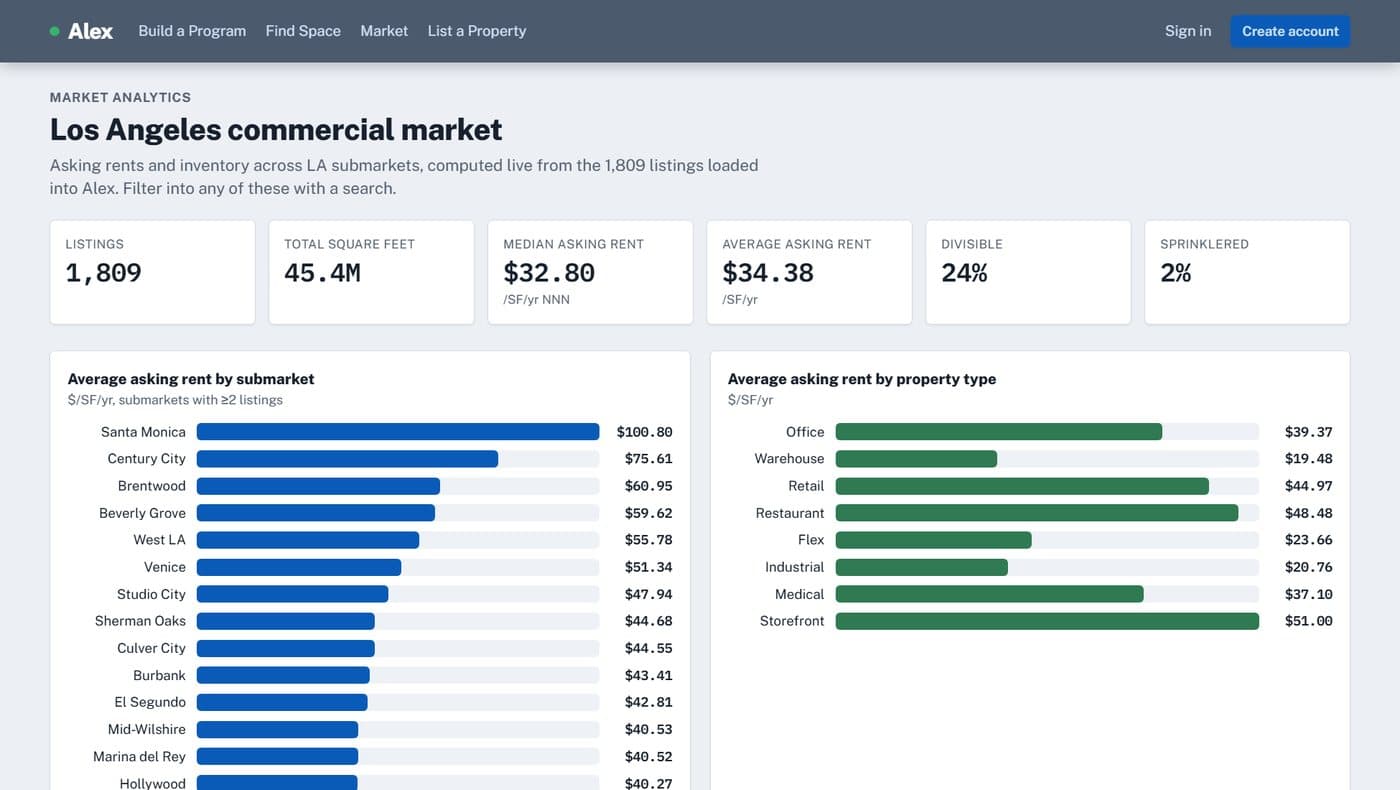Select the Brentwood submarket label
The width and height of the screenshot is (1400, 790).
click(152, 486)
